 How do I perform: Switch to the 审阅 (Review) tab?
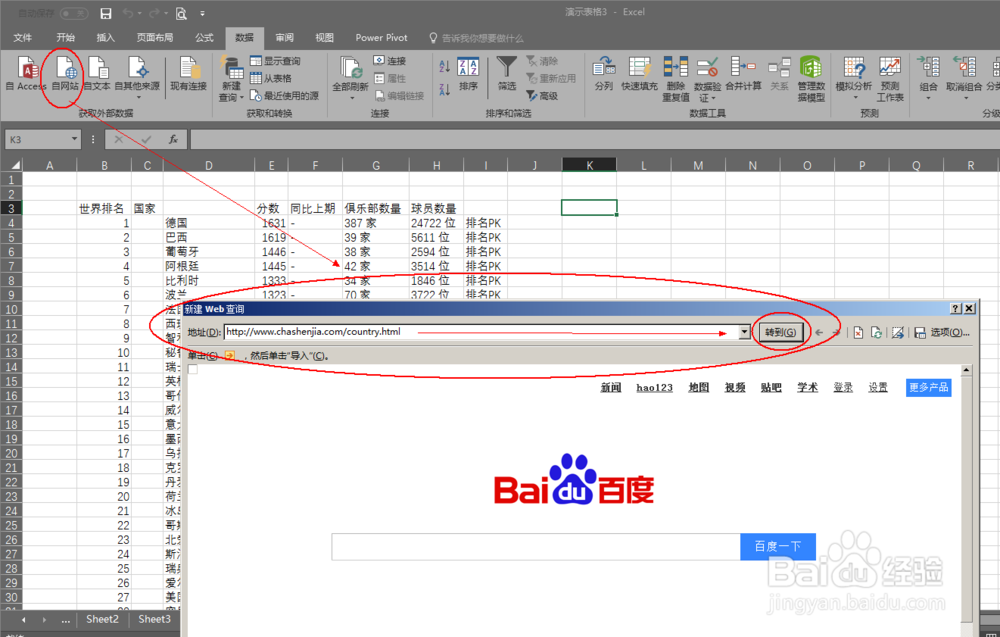coord(284,38)
